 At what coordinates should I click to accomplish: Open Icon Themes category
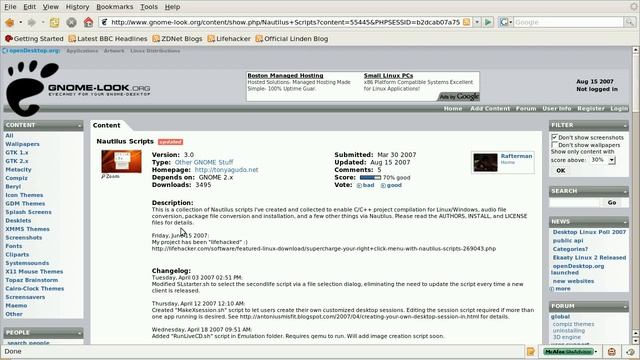click(24, 195)
